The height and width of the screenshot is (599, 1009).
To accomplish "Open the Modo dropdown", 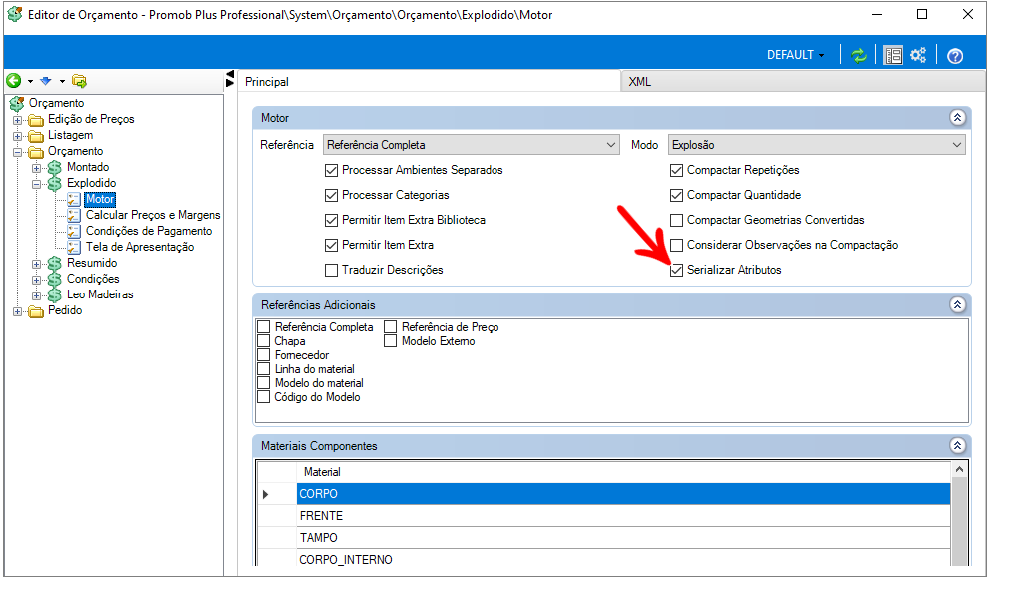I will click(817, 145).
